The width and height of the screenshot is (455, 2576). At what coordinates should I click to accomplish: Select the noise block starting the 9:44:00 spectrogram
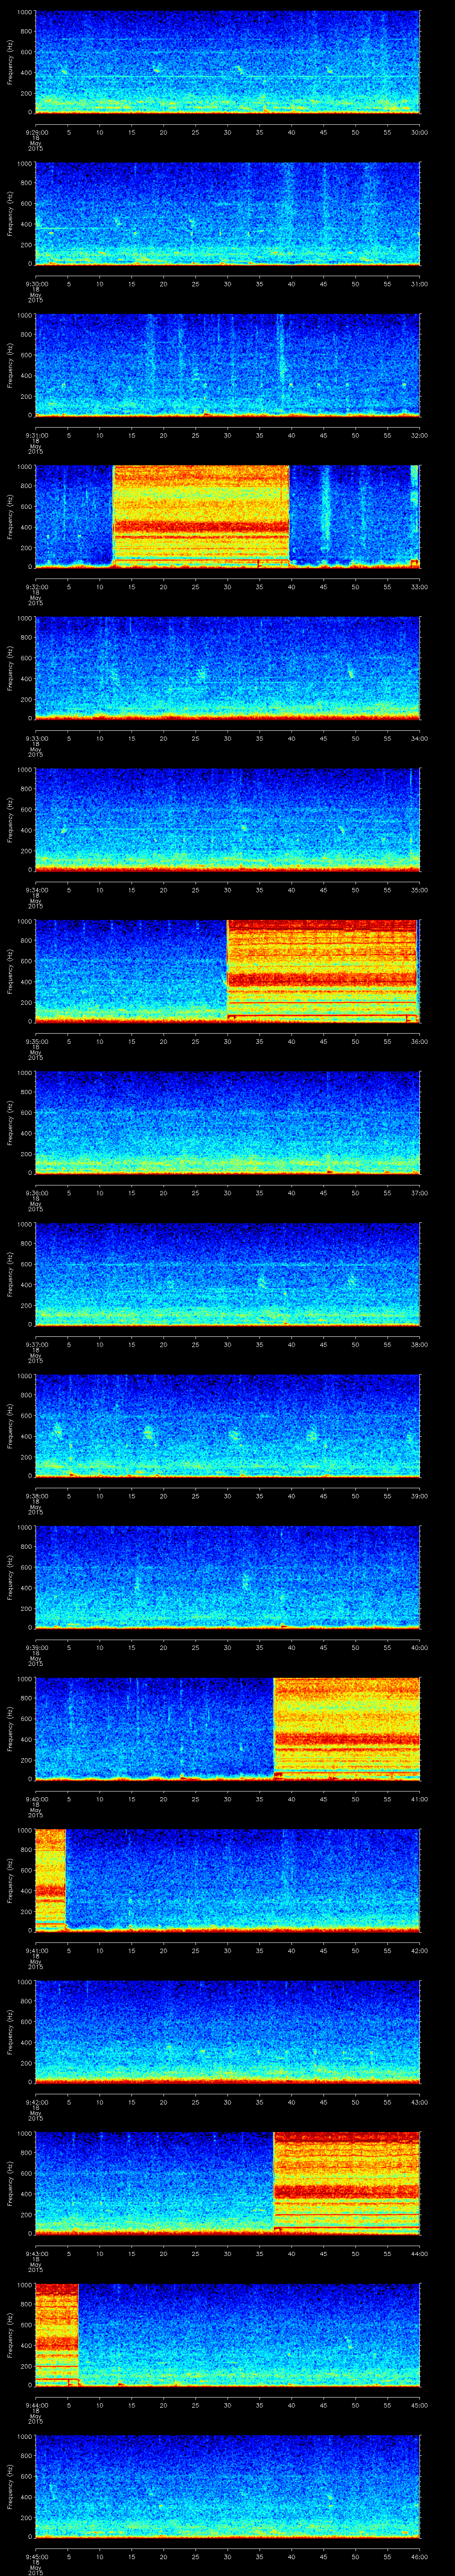57,2334
